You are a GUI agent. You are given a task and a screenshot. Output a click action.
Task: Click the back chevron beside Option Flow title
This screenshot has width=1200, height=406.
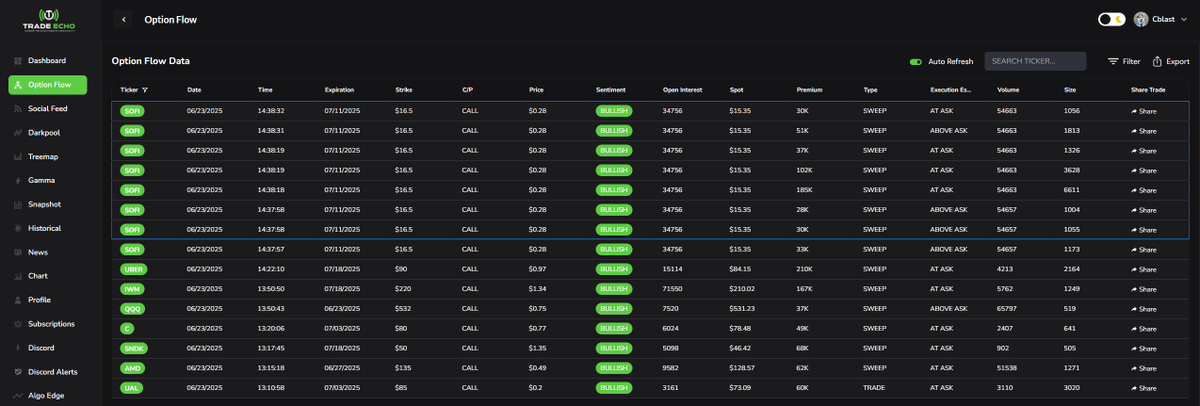coord(124,19)
